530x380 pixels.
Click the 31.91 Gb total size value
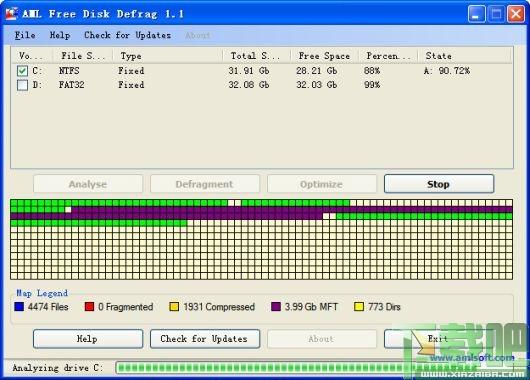(248, 71)
